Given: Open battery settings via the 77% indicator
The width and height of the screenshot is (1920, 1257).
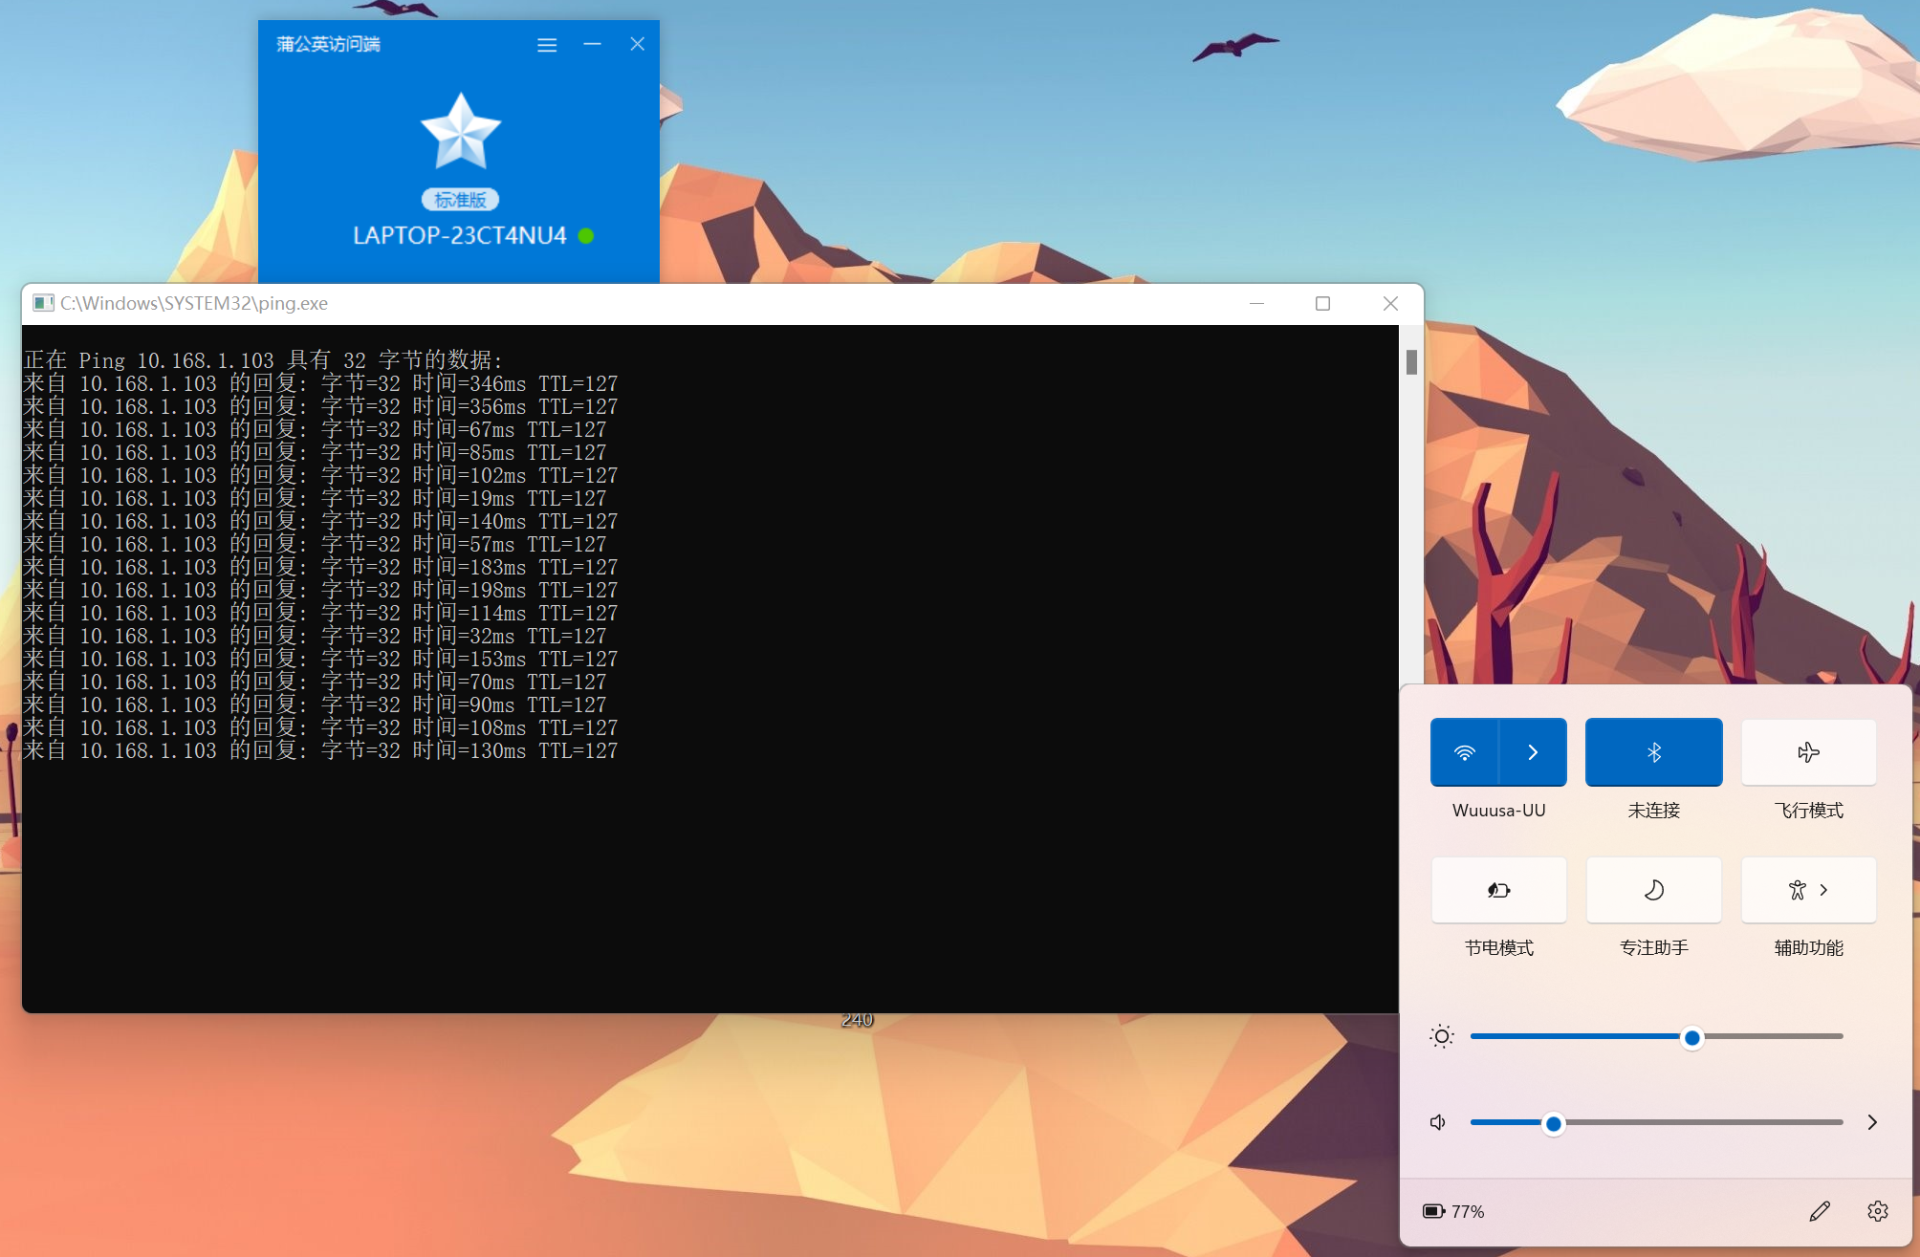Looking at the screenshot, I should pos(1453,1211).
